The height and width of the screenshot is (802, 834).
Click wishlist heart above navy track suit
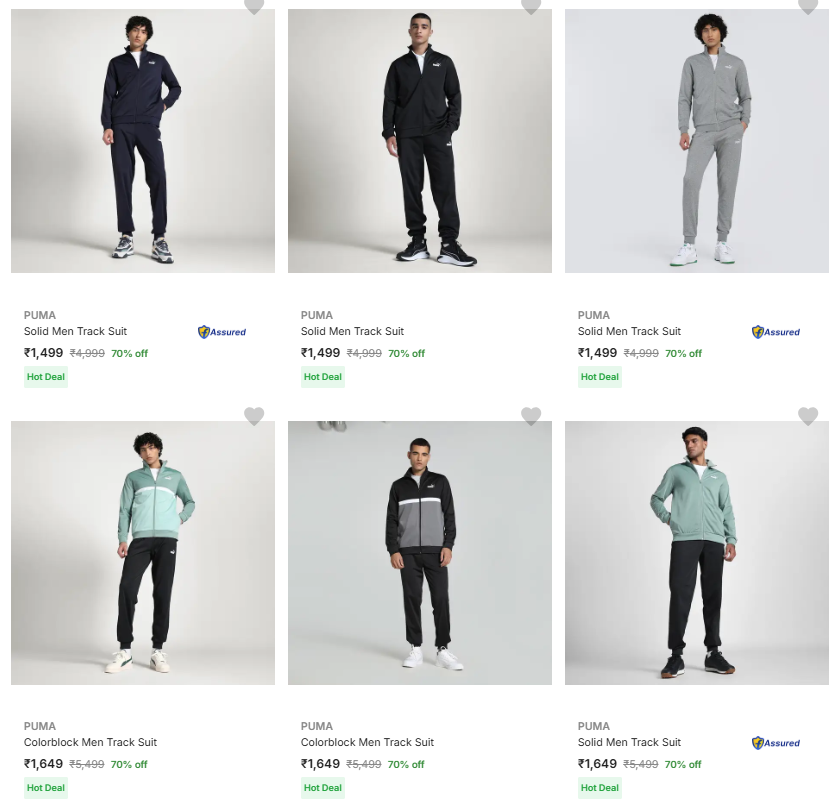tap(254, 6)
